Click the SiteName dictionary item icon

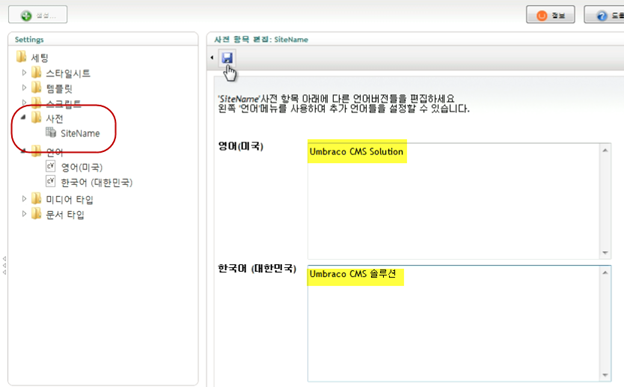coord(51,132)
